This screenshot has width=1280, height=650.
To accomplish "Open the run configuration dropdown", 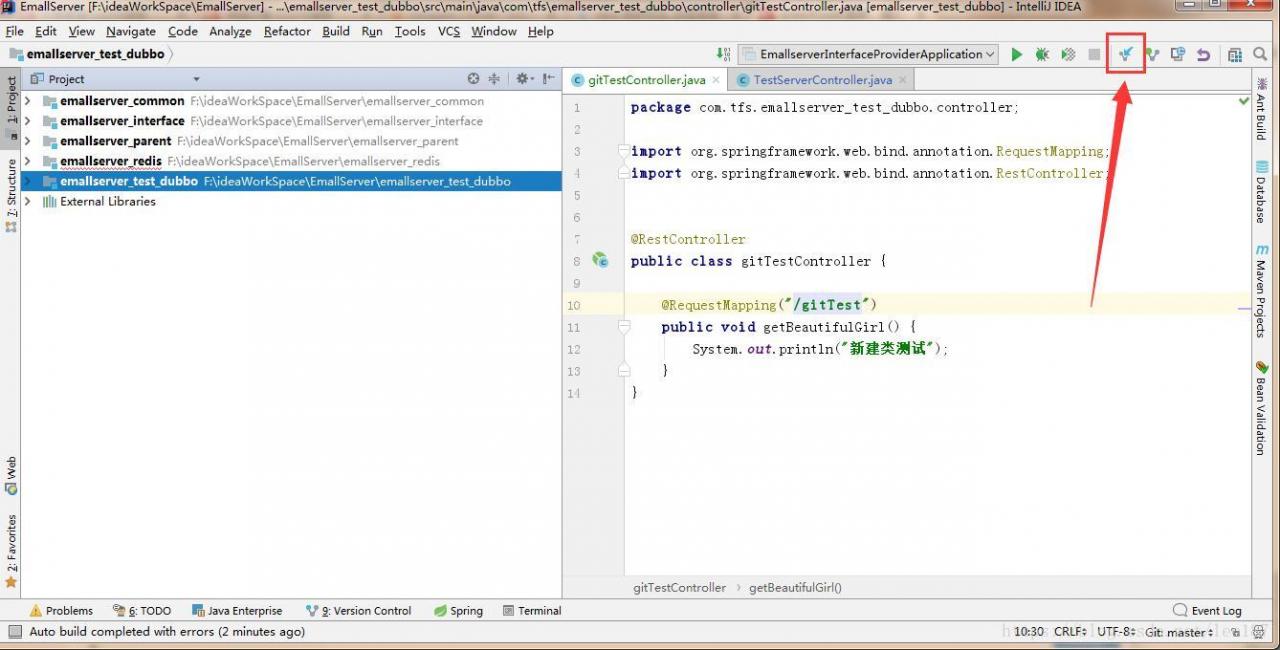I will coord(868,55).
